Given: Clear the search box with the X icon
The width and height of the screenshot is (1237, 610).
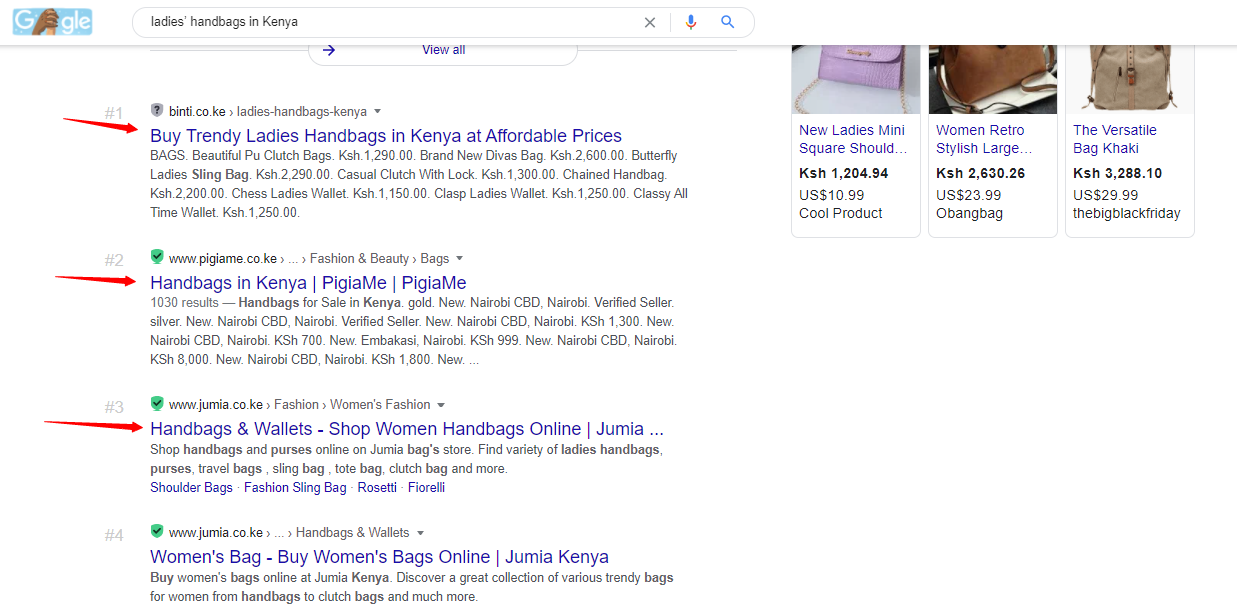Looking at the screenshot, I should (x=650, y=22).
